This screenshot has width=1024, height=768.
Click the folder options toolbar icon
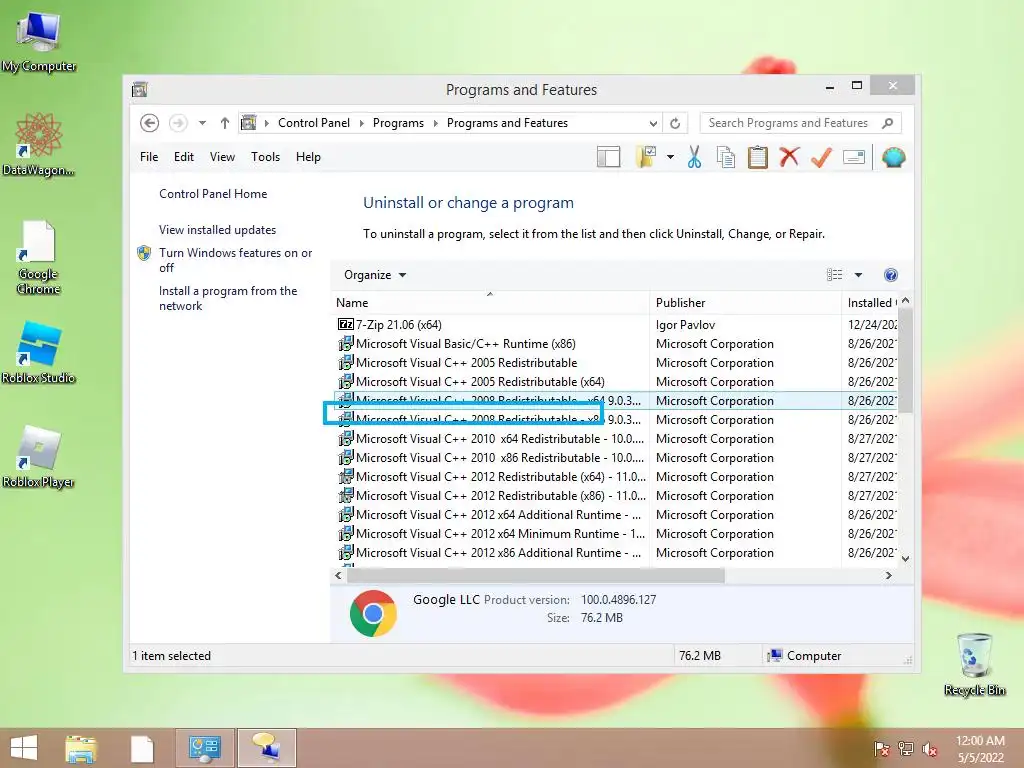click(x=647, y=157)
